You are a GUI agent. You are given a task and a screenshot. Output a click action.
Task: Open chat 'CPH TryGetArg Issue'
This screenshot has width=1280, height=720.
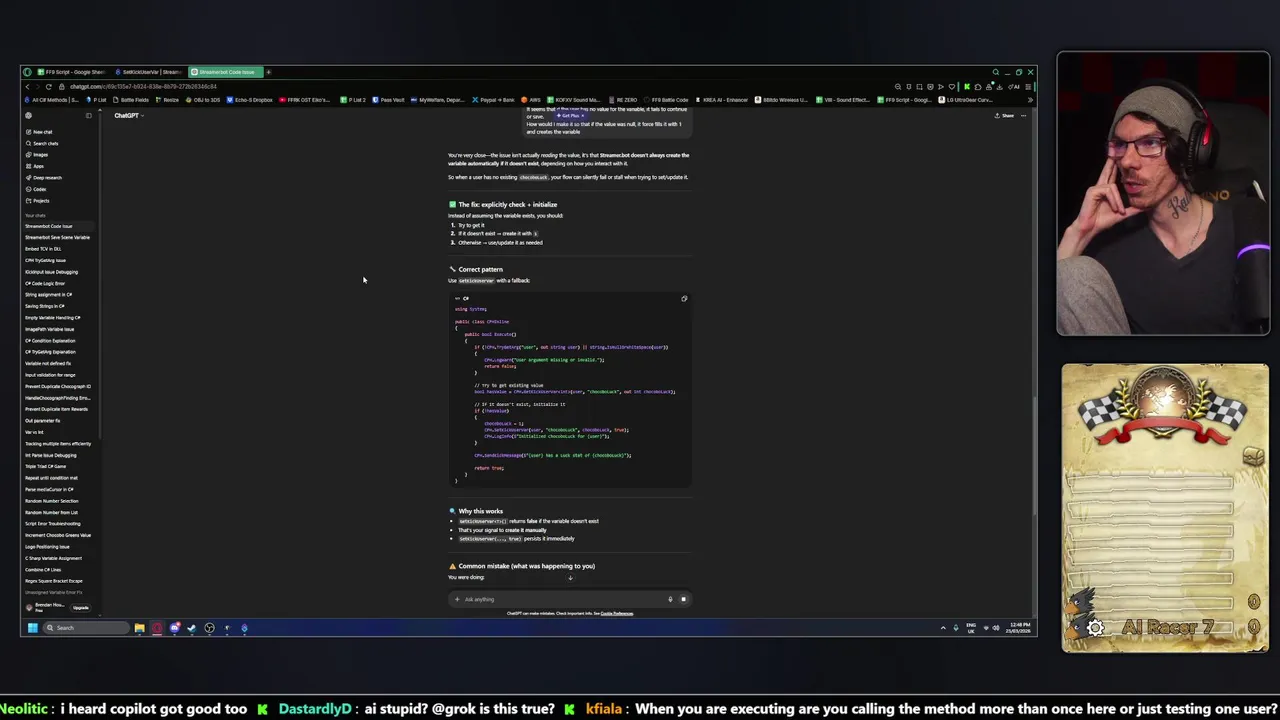coord(45,260)
